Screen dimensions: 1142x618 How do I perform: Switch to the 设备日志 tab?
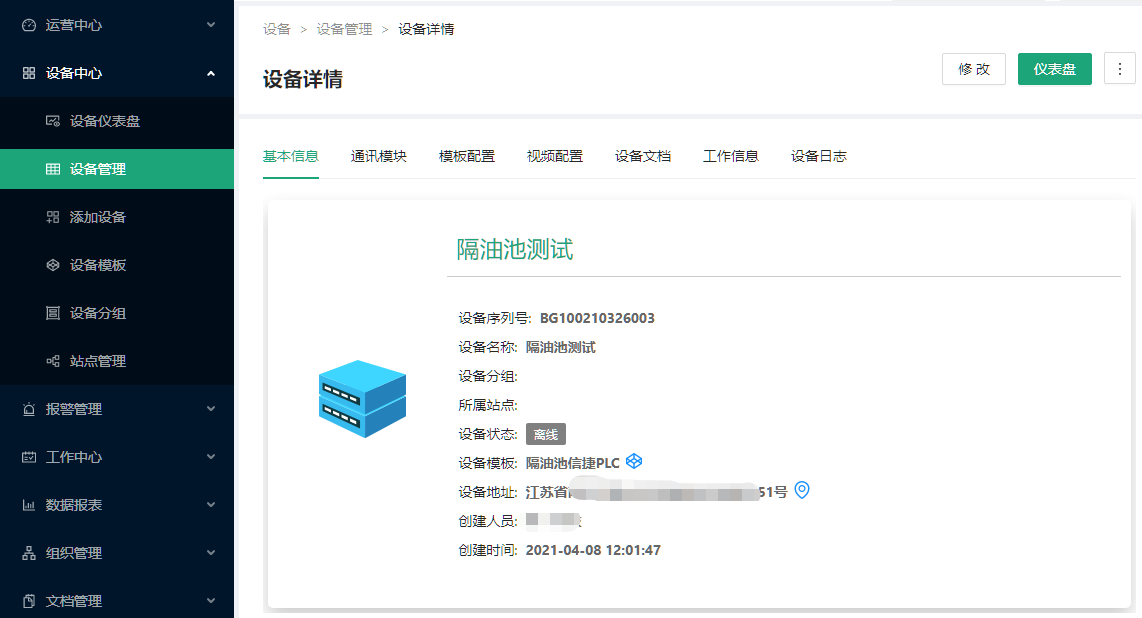tap(819, 156)
